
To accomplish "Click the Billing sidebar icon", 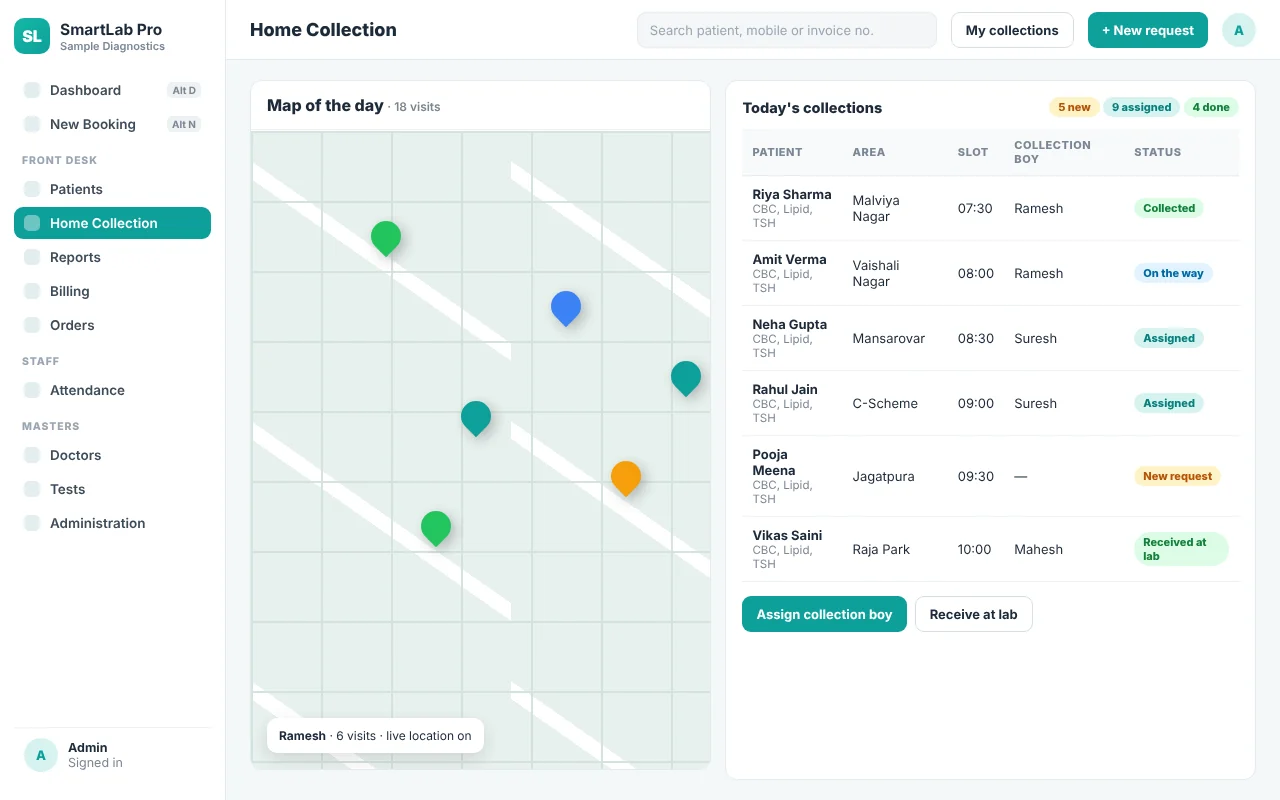I will tap(32, 291).
